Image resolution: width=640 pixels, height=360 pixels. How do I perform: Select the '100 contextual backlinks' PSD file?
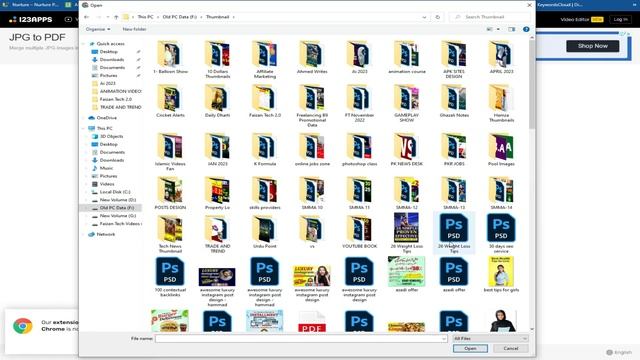coord(170,278)
